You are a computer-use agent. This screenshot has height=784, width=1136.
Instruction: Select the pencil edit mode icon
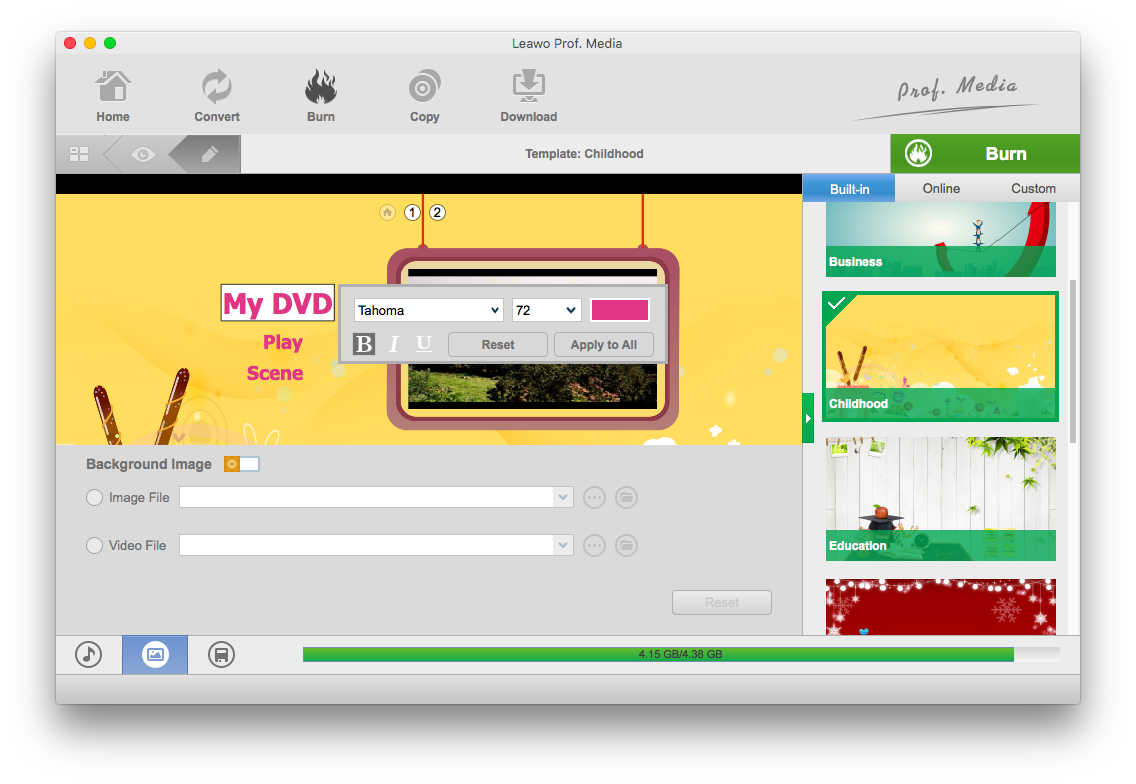(209, 154)
